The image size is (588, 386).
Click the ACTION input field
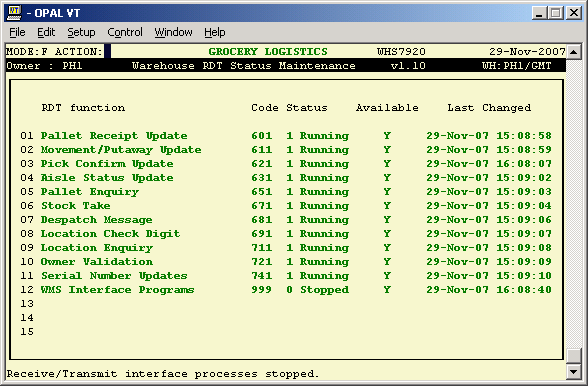[107, 51]
